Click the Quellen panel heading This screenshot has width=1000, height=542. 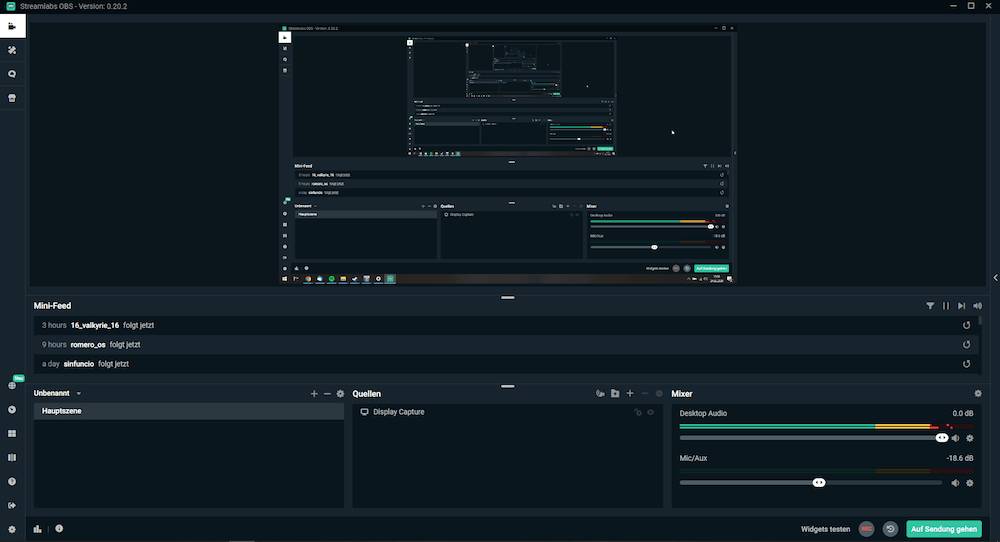pyautogui.click(x=367, y=394)
